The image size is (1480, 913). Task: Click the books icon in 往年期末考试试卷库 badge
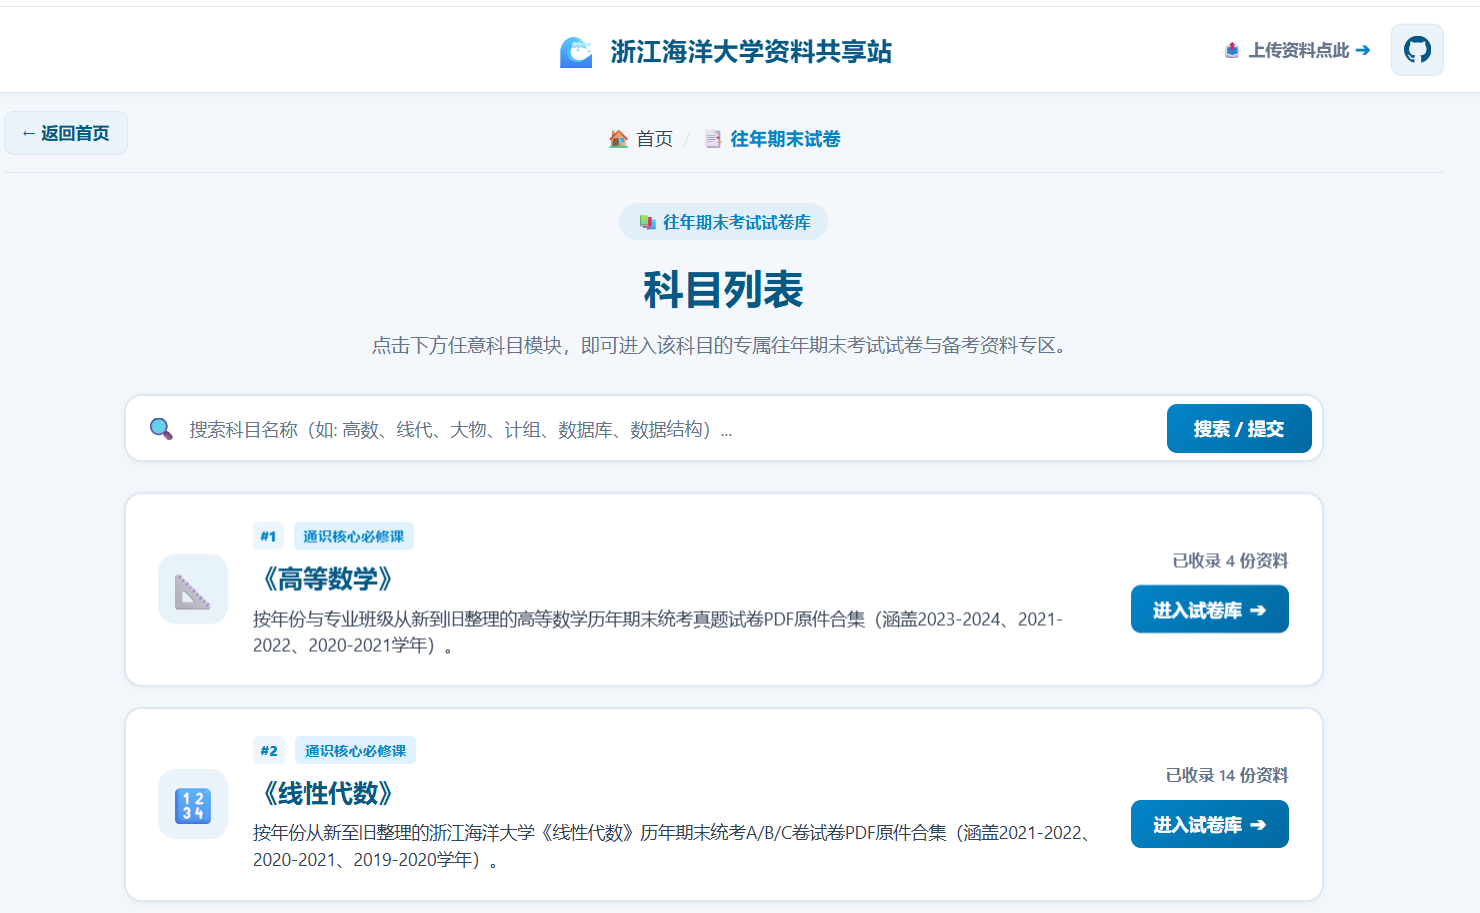click(647, 222)
